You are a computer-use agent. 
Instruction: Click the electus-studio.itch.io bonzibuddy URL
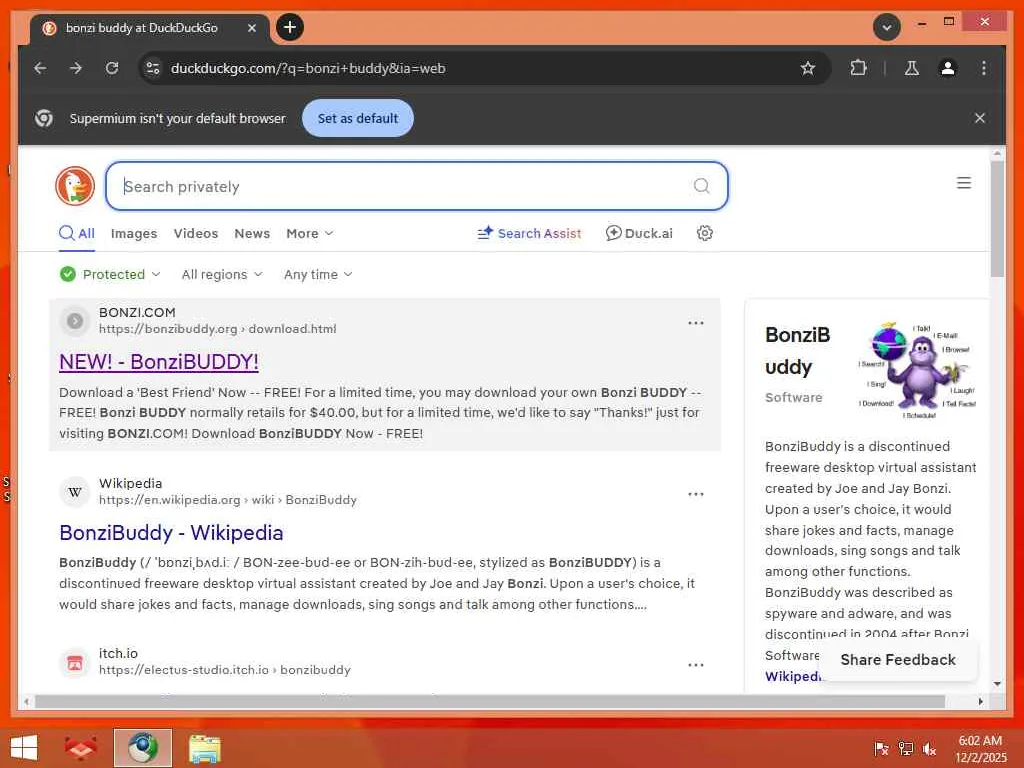pyautogui.click(x=225, y=670)
